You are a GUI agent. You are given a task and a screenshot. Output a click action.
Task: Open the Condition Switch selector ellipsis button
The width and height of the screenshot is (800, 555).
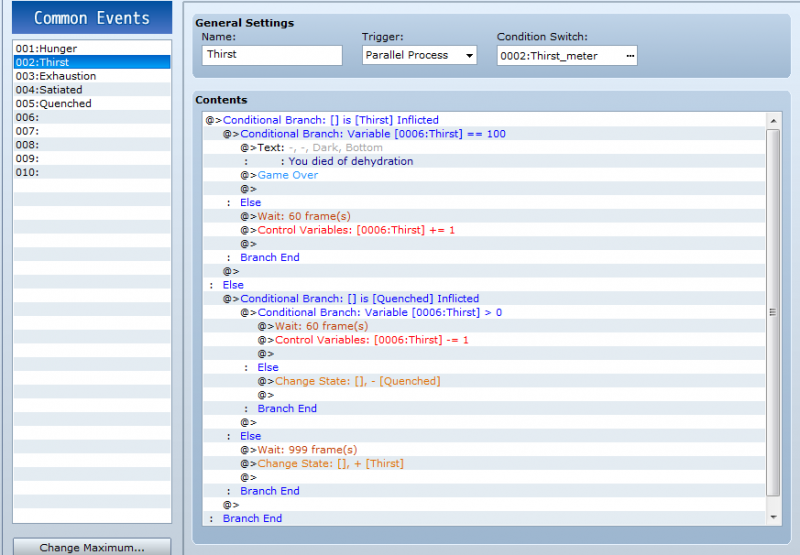point(630,56)
